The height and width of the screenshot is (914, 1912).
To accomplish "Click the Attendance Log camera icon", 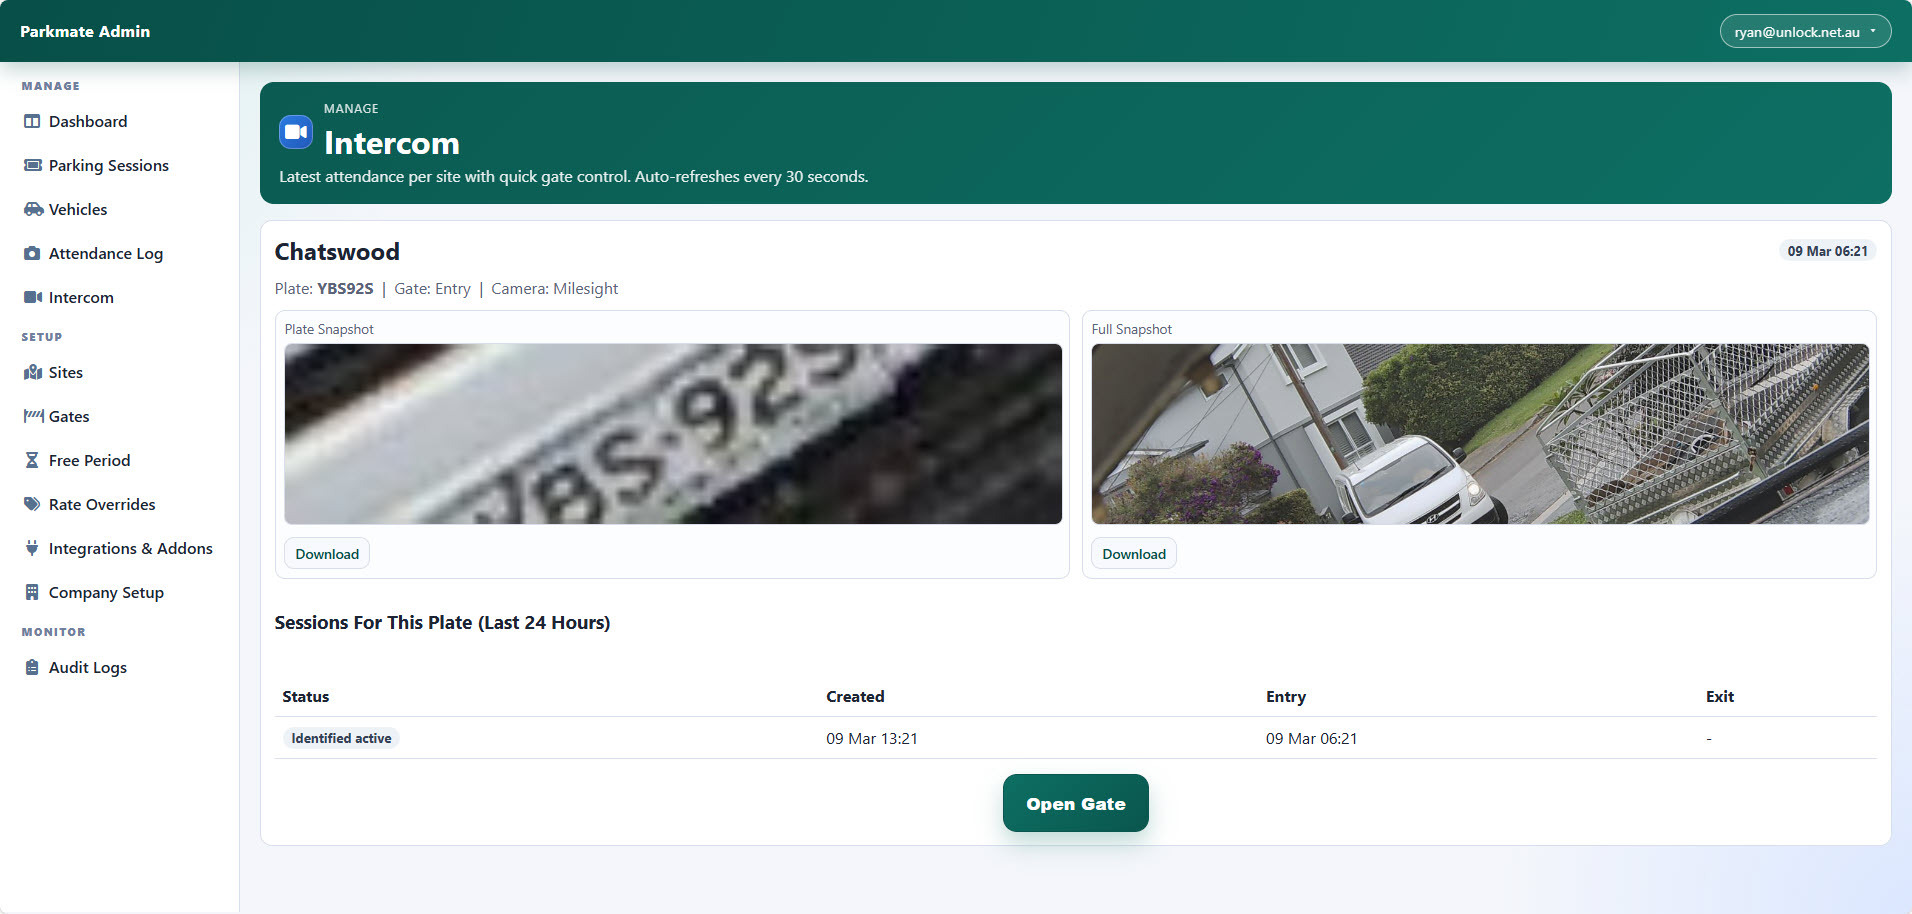I will [x=32, y=254].
